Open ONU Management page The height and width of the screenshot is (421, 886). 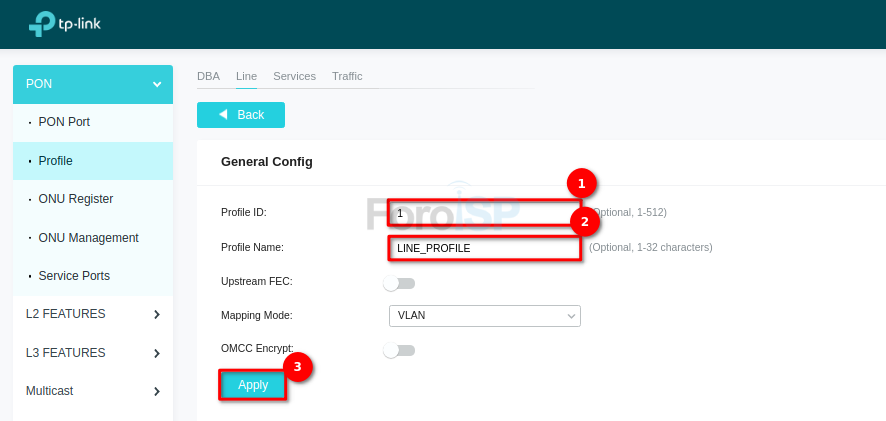click(88, 238)
